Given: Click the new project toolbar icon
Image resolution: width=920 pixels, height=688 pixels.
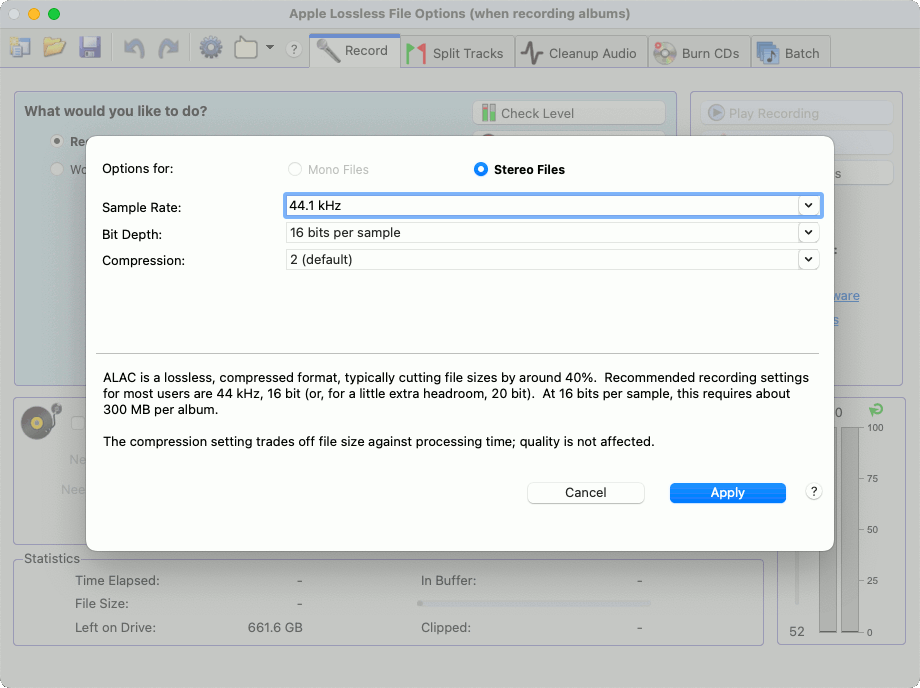Looking at the screenshot, I should pyautogui.click(x=21, y=48).
